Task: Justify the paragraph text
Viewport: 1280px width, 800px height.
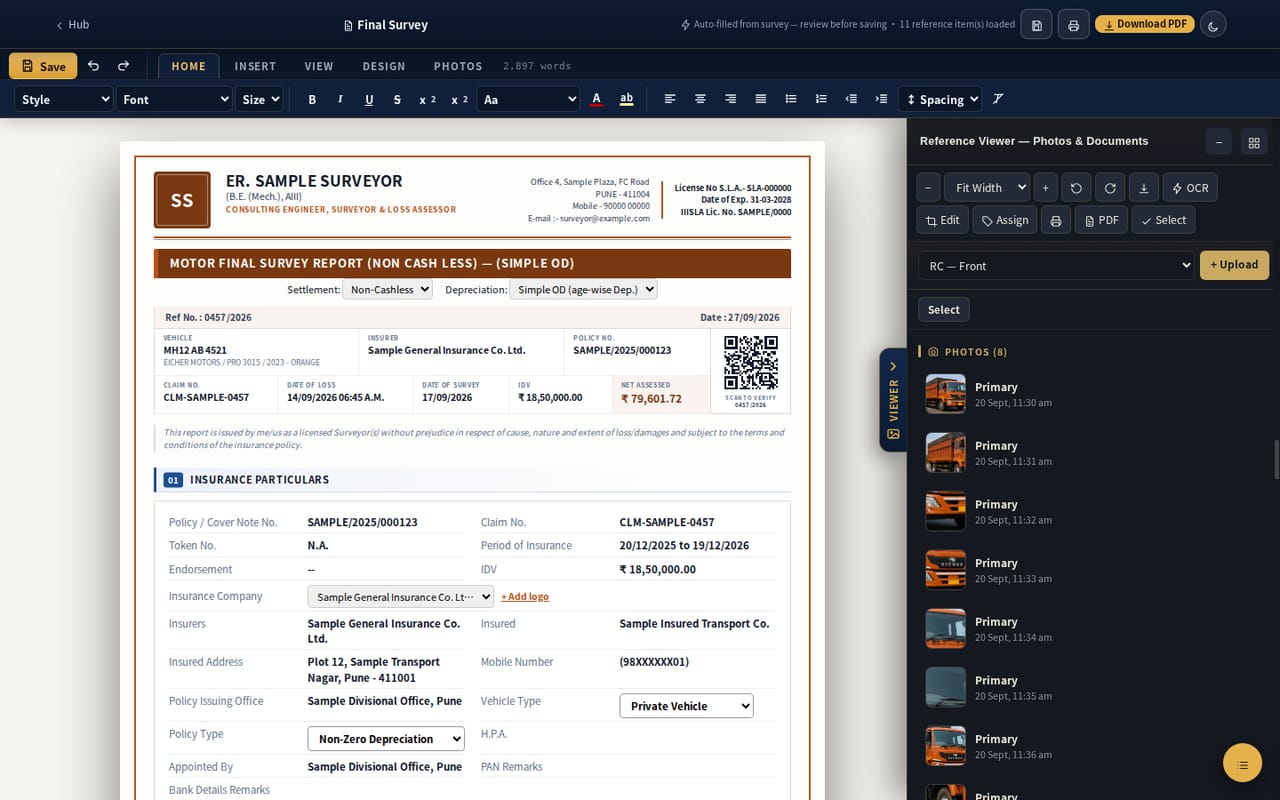Action: pyautogui.click(x=761, y=99)
